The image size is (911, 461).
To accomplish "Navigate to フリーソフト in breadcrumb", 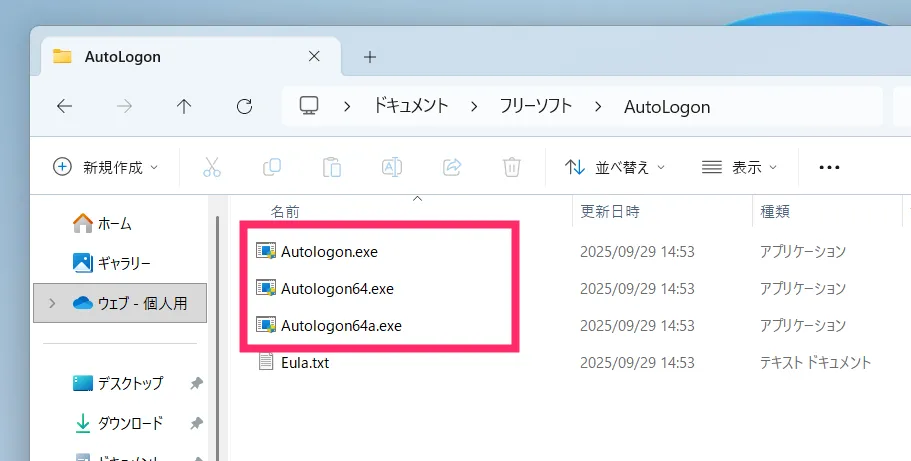I will 536,106.
